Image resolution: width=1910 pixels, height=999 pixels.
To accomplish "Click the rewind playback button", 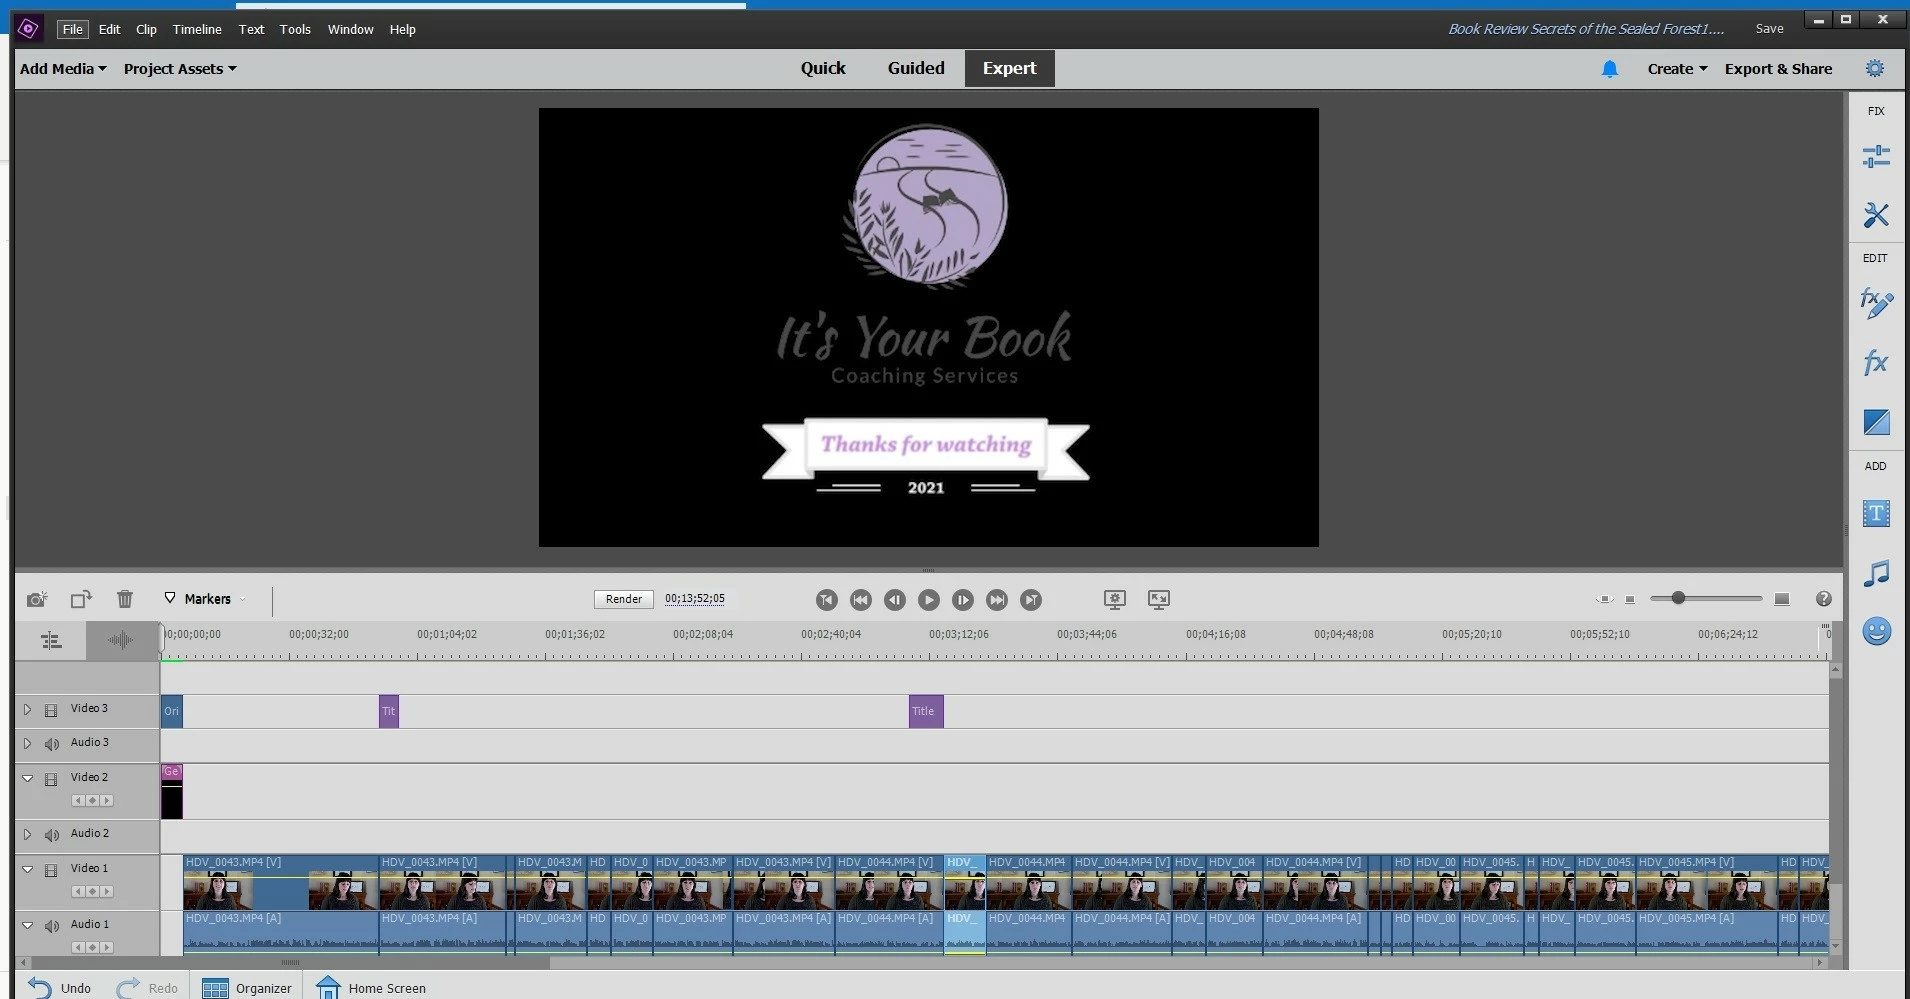I will pyautogui.click(x=861, y=600).
